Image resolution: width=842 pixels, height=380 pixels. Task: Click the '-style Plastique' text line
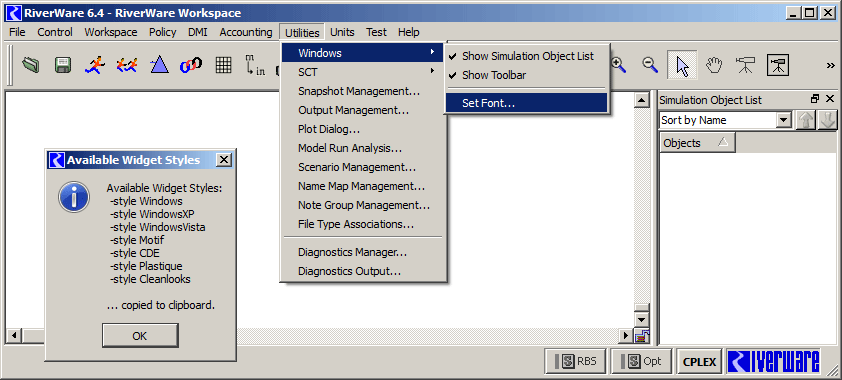point(146,266)
